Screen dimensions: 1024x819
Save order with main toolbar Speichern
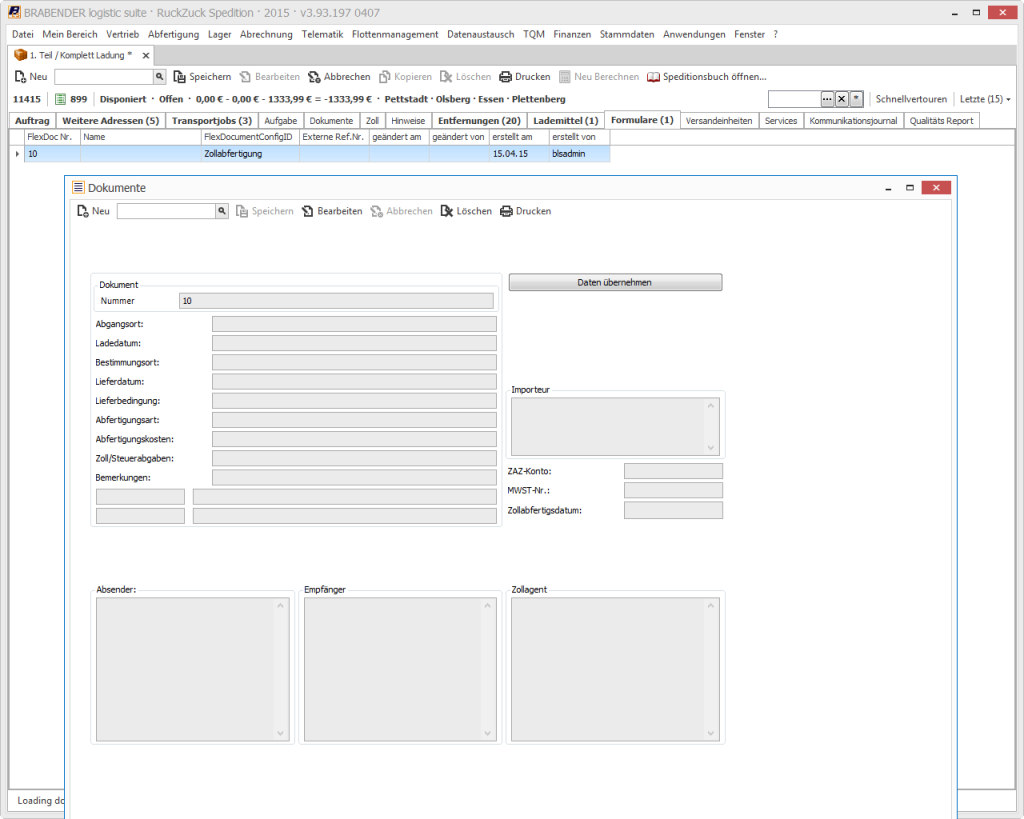coord(202,76)
